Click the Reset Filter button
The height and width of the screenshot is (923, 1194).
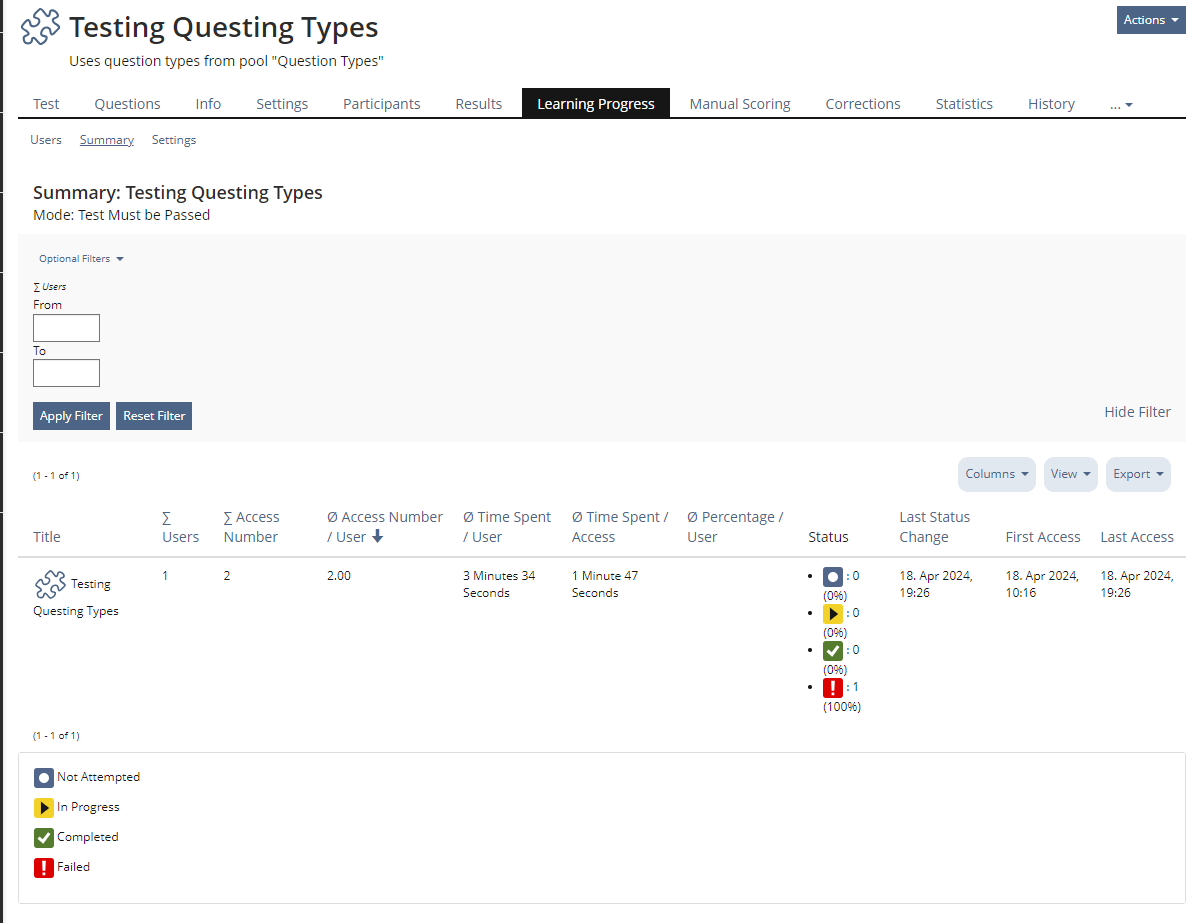coord(154,416)
